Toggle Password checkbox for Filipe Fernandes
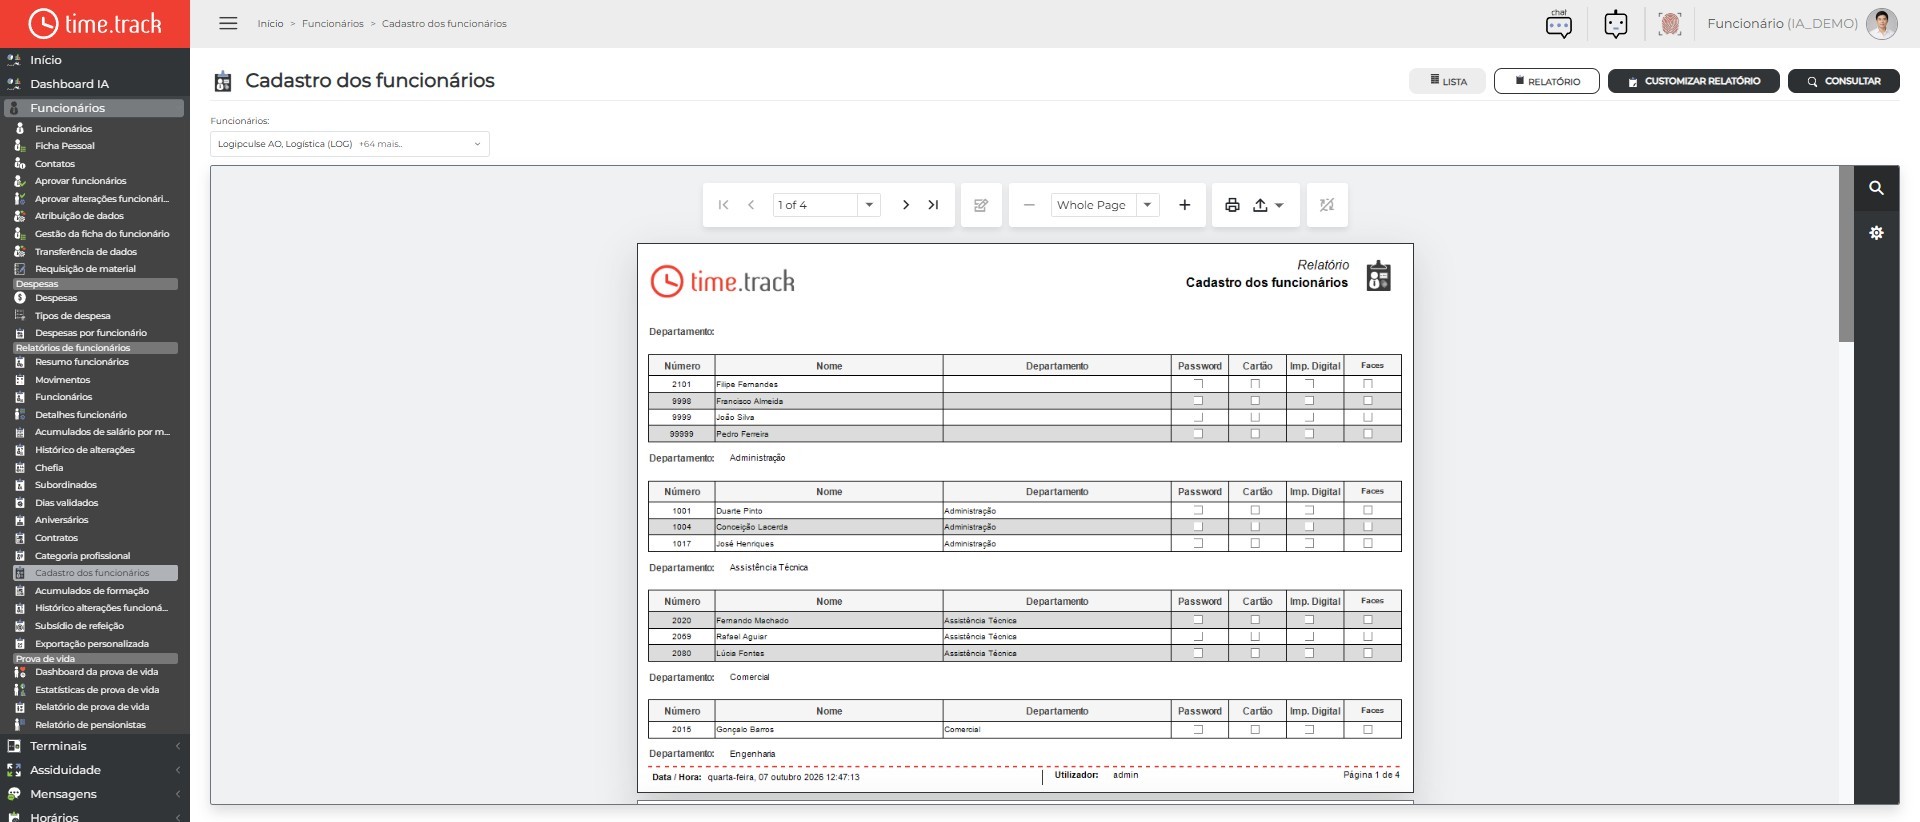Image resolution: width=1920 pixels, height=822 pixels. tap(1198, 384)
